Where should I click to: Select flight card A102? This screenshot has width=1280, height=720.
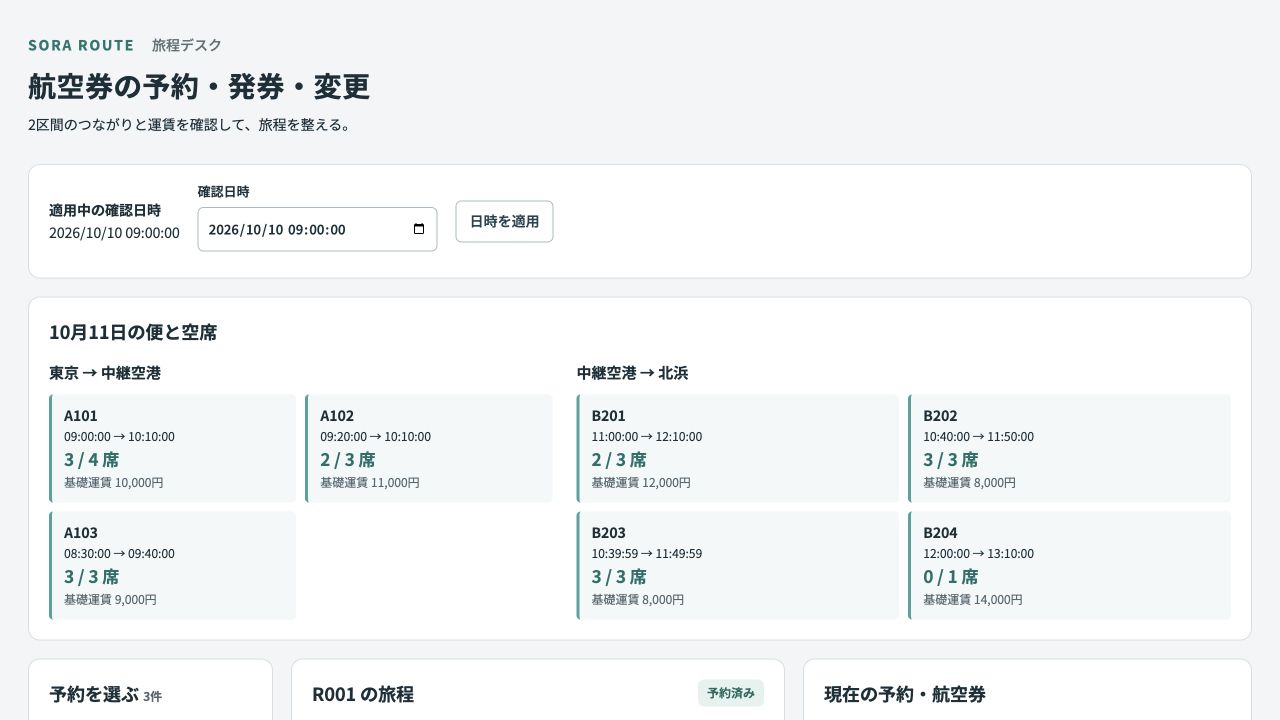click(x=429, y=448)
